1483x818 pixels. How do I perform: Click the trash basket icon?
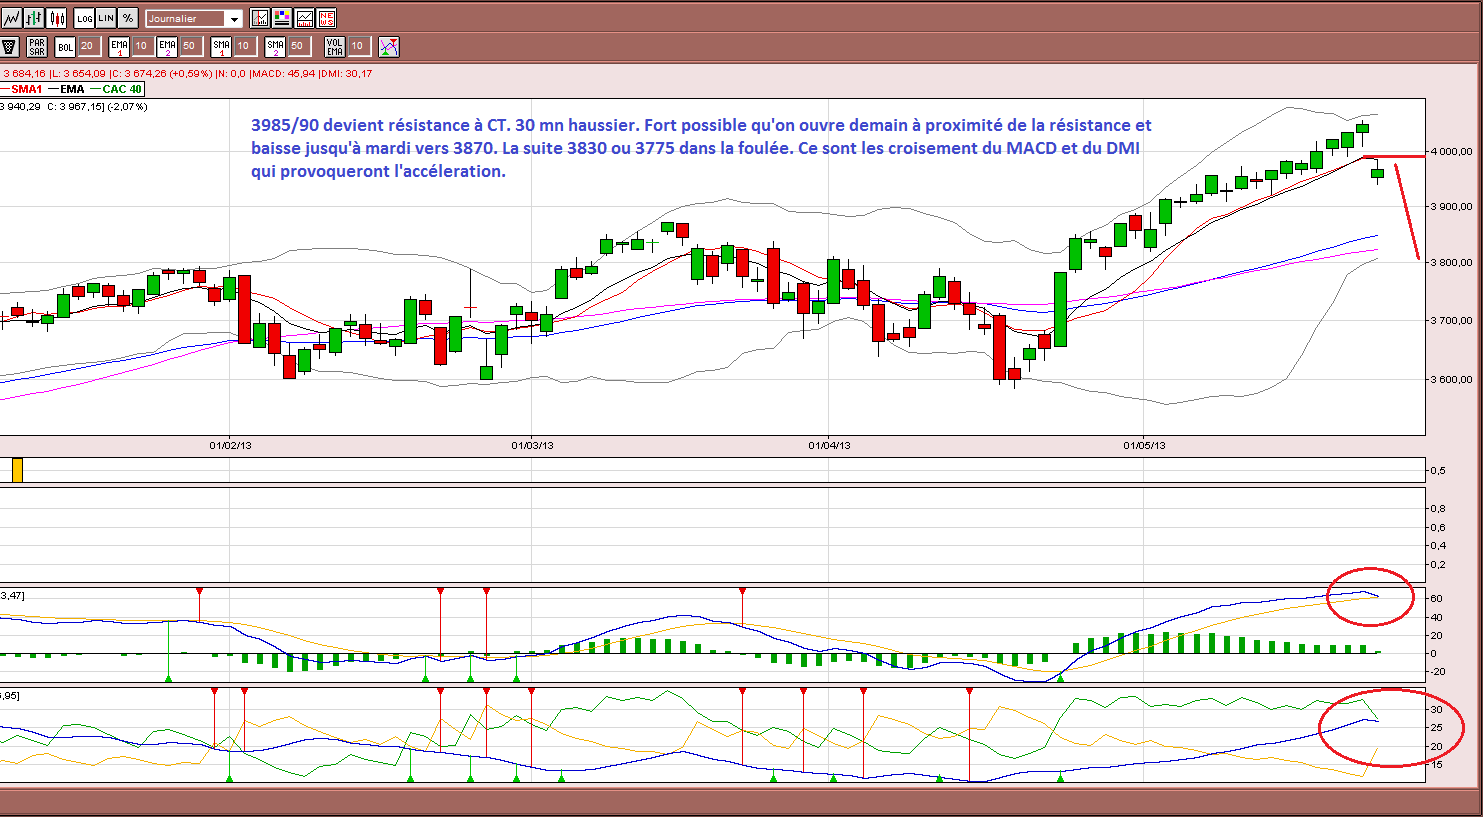9,46
